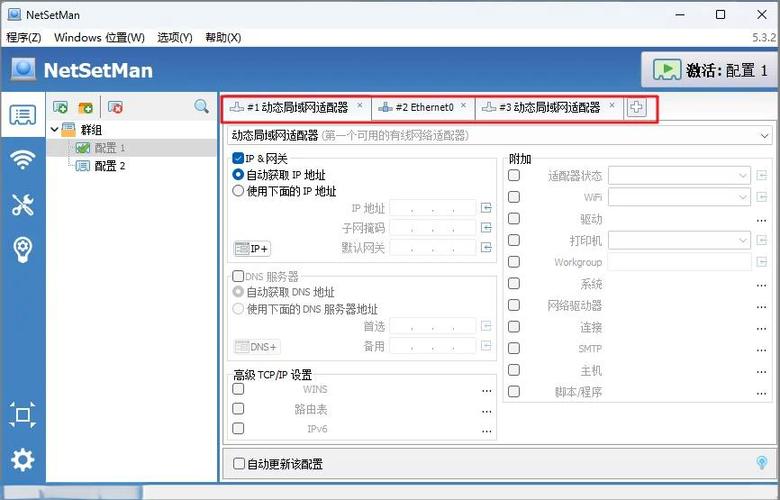Image resolution: width=780 pixels, height=500 pixels.
Task: Get current 打印机 value icon
Action: (x=761, y=240)
